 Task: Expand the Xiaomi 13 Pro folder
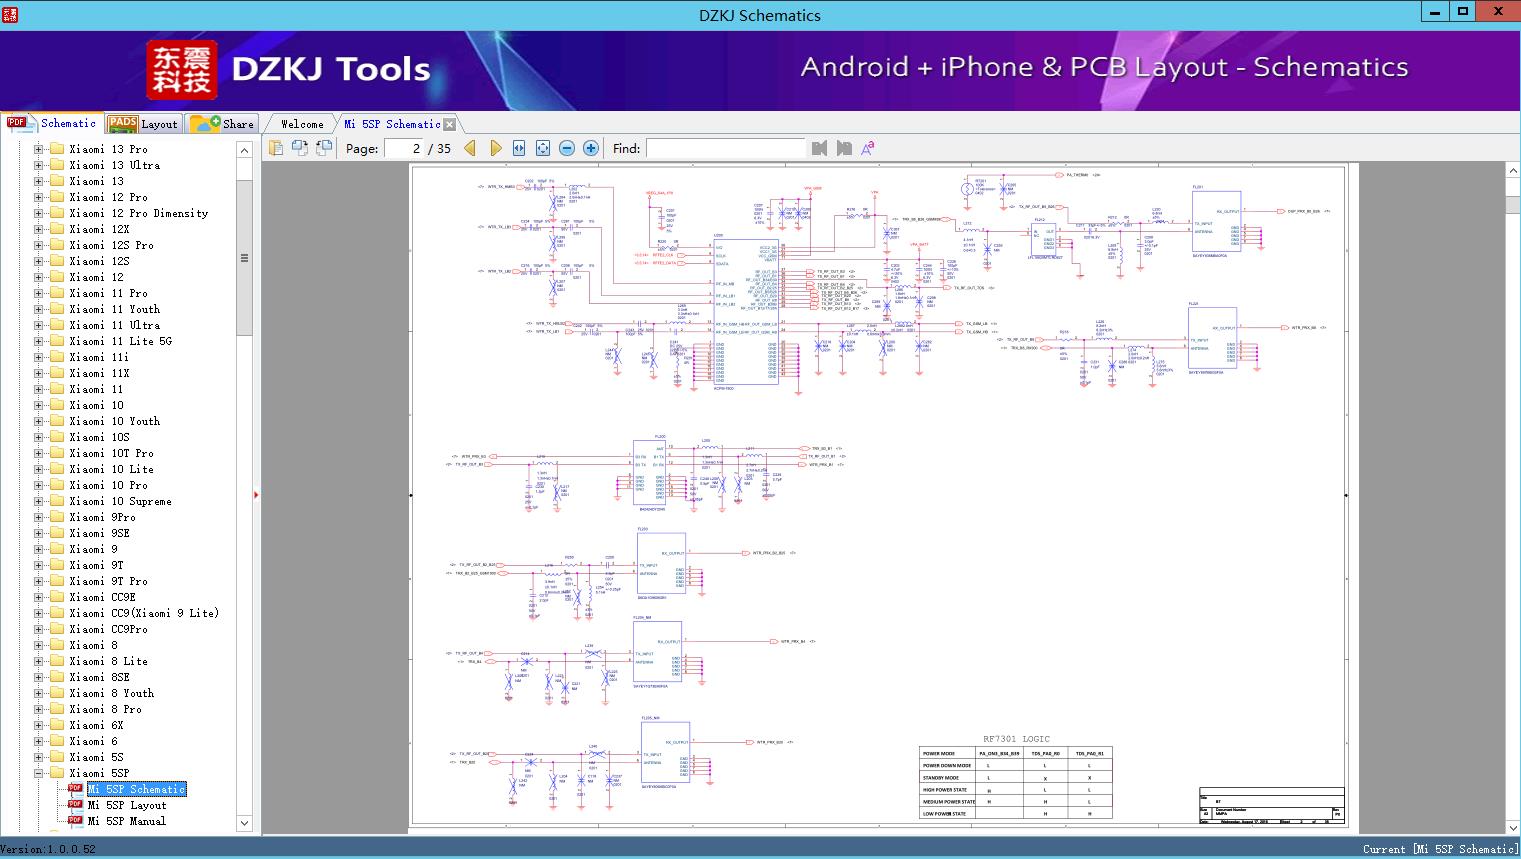39,149
